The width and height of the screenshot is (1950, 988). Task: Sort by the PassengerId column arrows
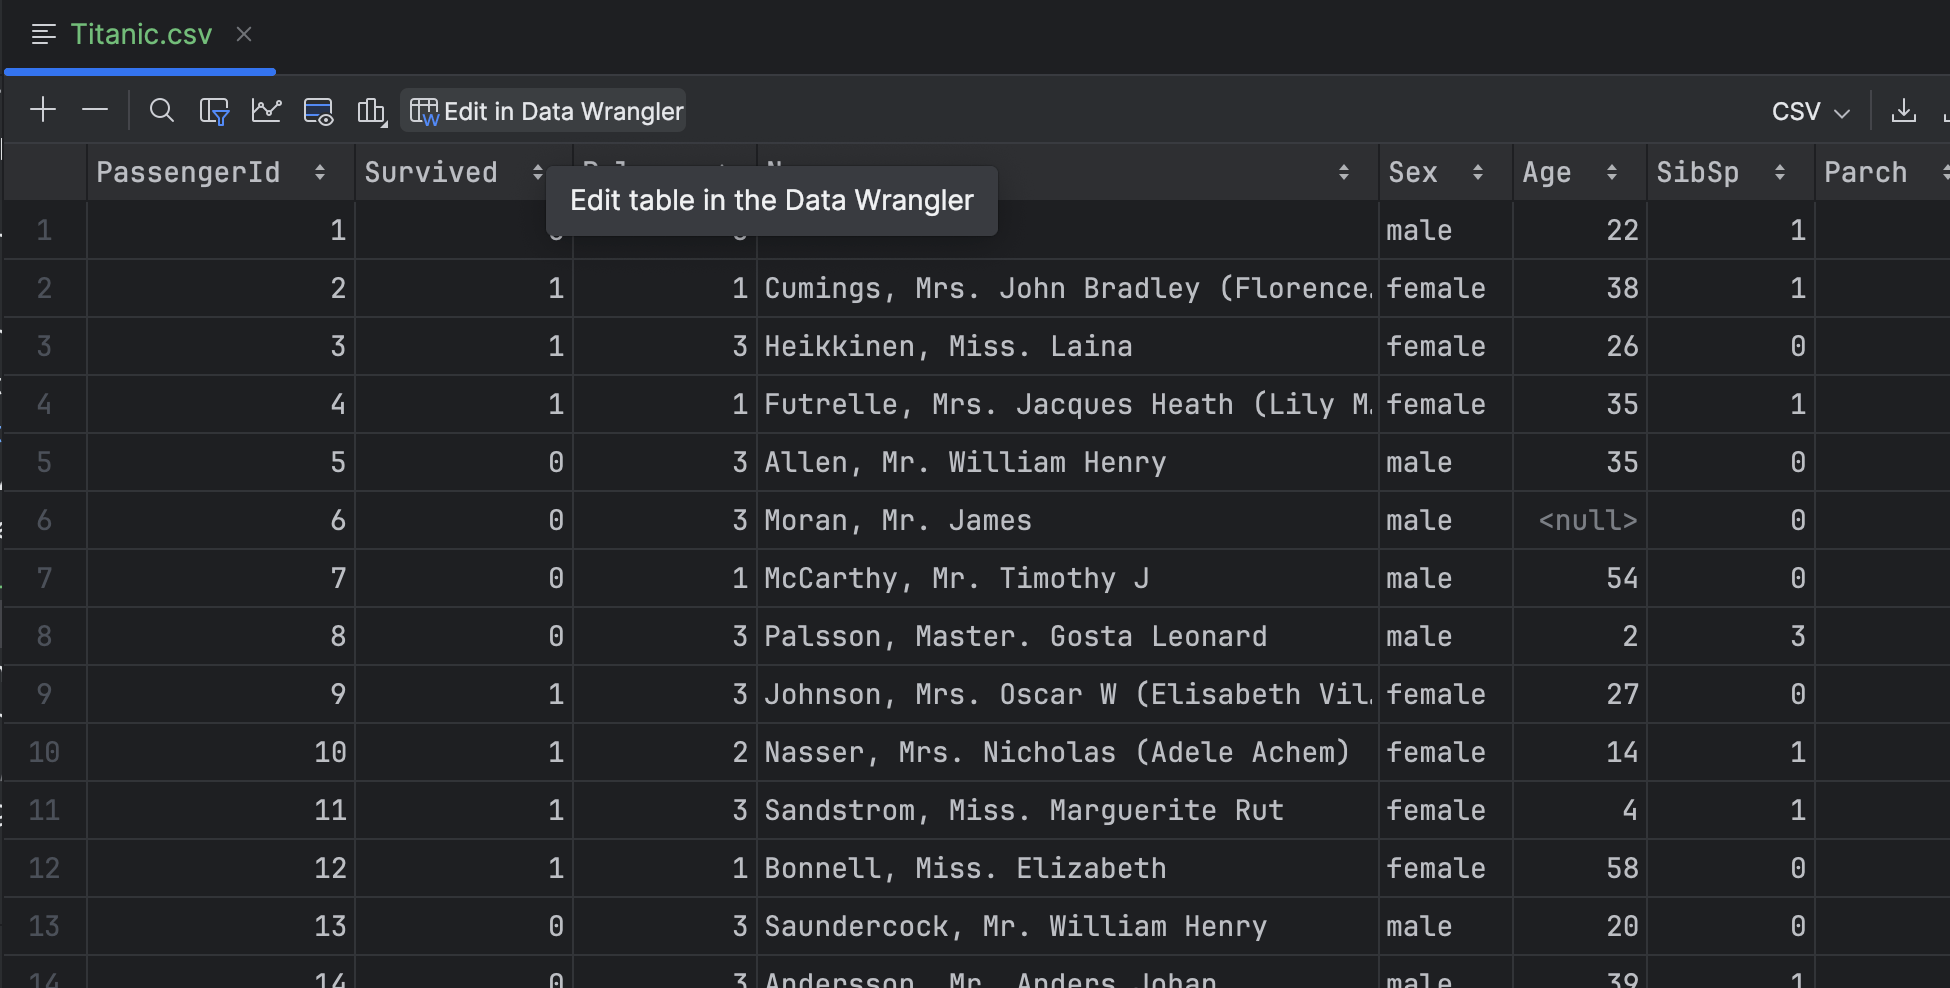coord(320,173)
